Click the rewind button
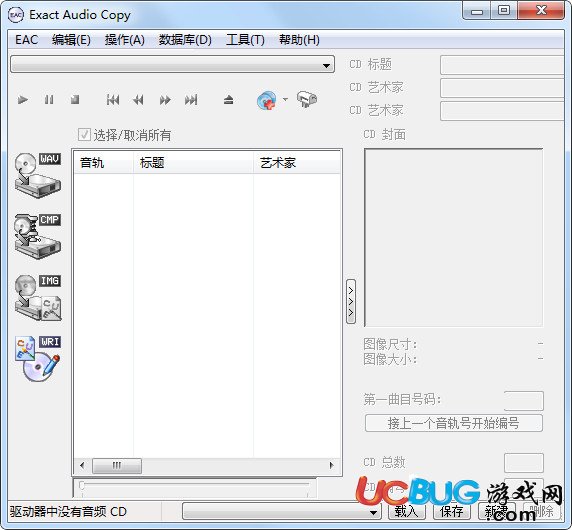Screen dimensions: 572x530 139,100
